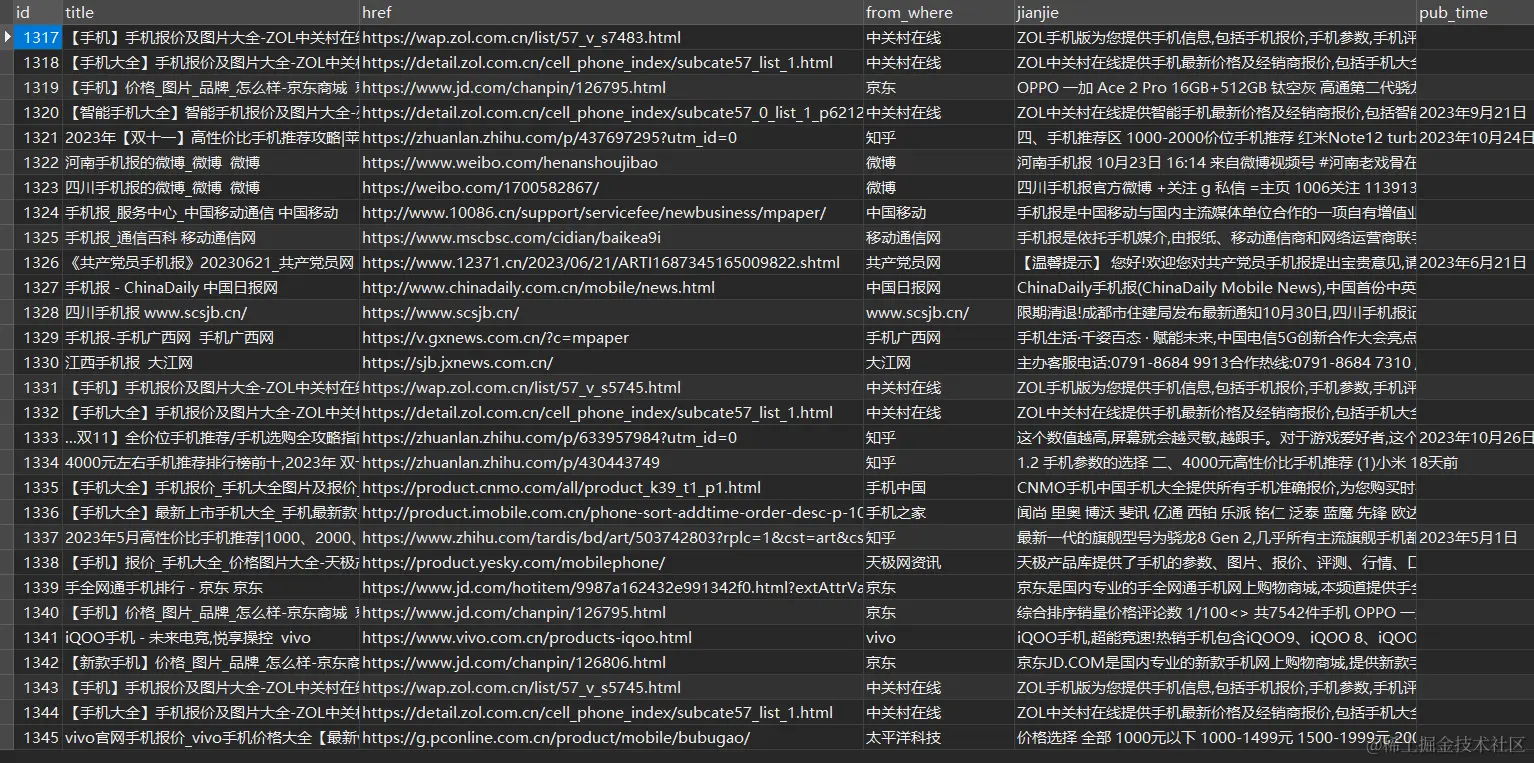Click jianjie cell starting 'ChinaDaily手机报'

click(x=1215, y=288)
